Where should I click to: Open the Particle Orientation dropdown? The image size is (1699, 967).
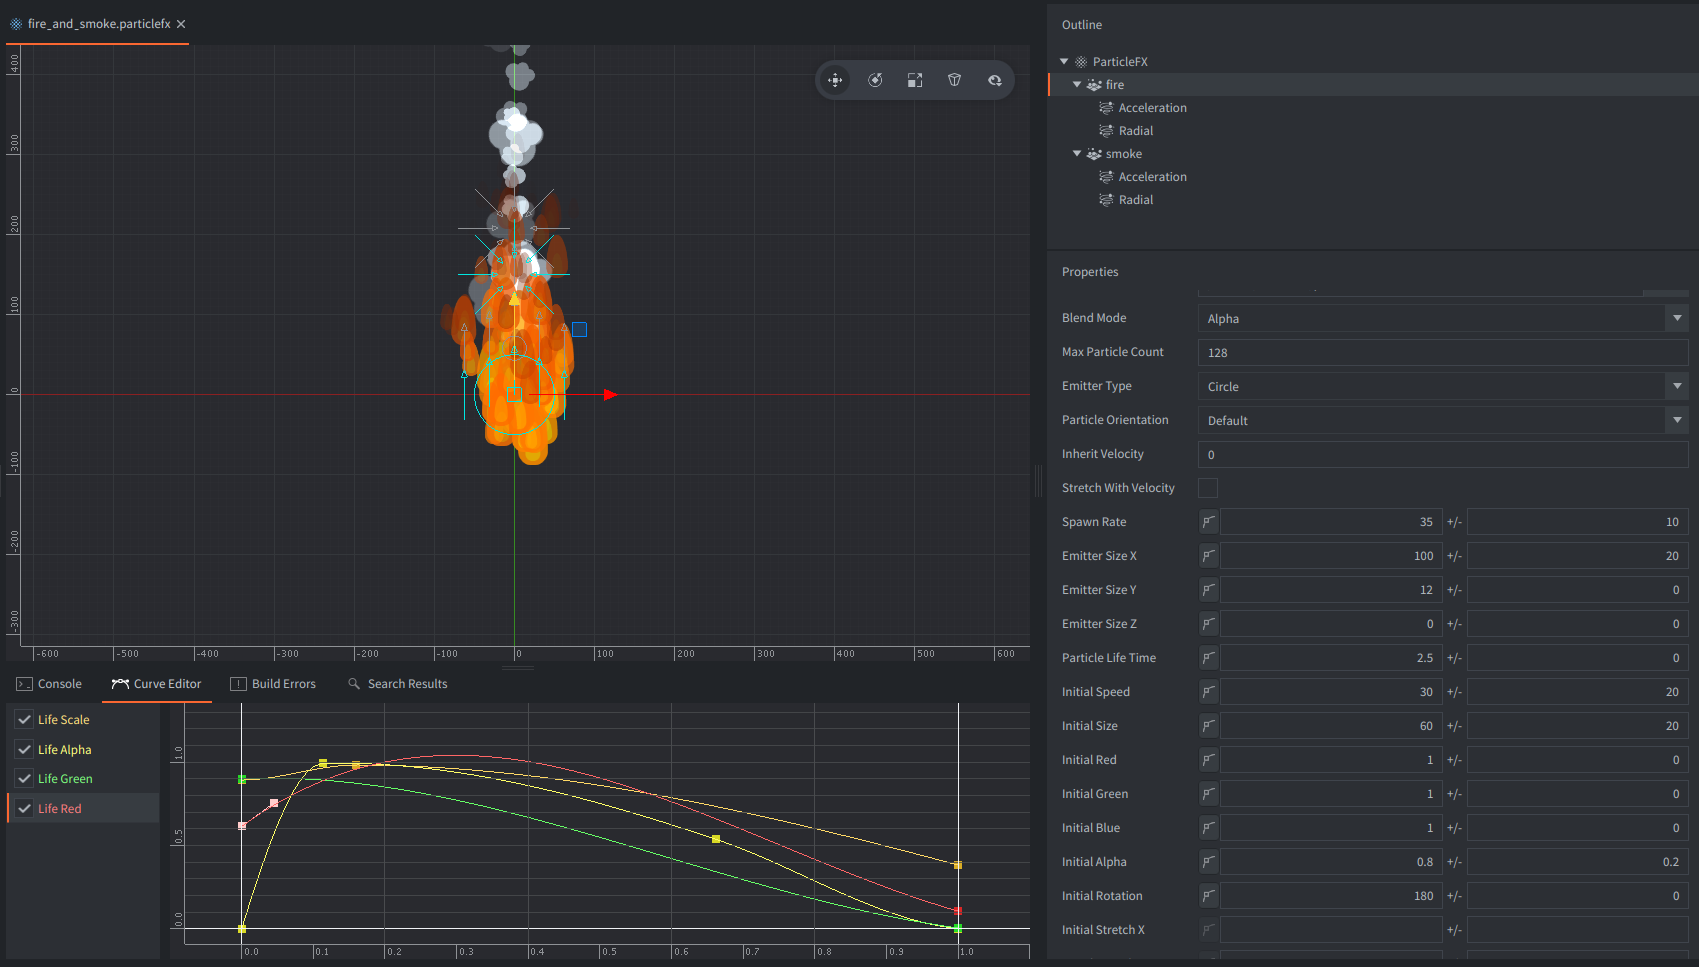tap(1443, 421)
